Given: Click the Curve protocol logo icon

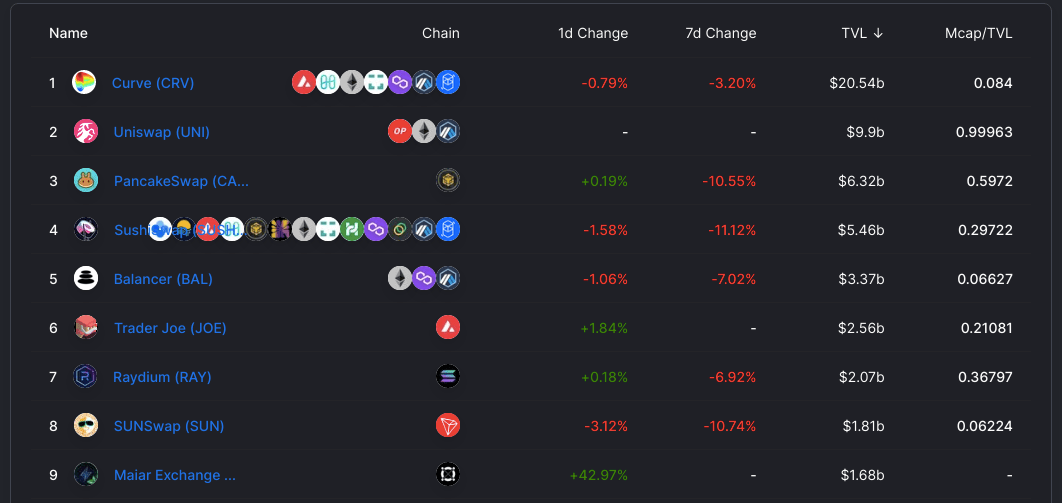Looking at the screenshot, I should pos(84,83).
